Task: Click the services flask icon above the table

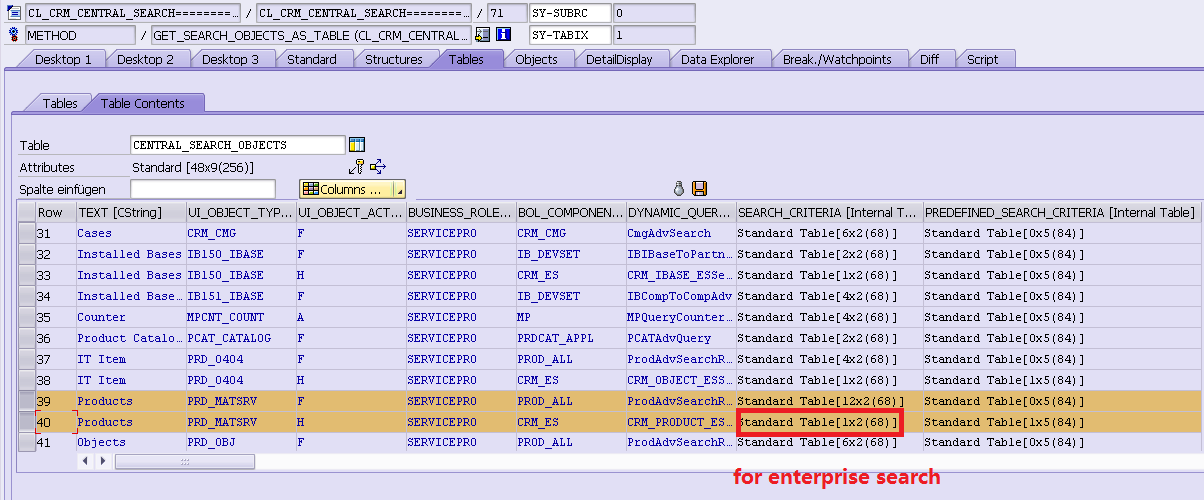Action: pos(679,189)
